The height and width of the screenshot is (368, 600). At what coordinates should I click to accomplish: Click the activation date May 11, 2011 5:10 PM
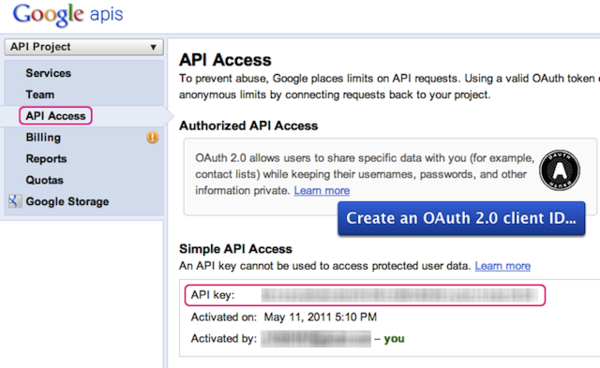point(320,317)
